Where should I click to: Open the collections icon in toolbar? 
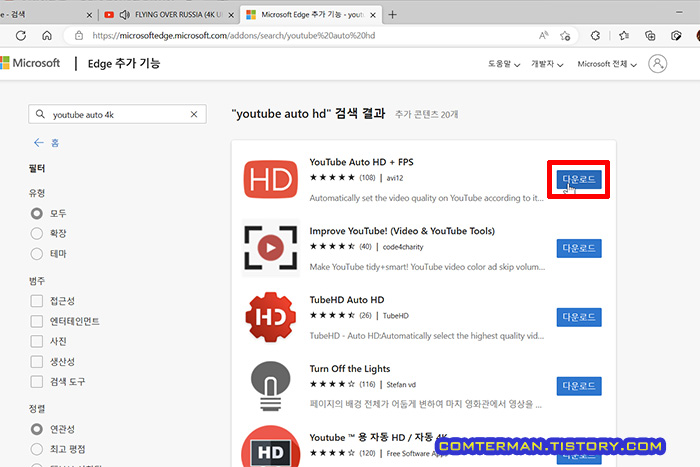650,36
